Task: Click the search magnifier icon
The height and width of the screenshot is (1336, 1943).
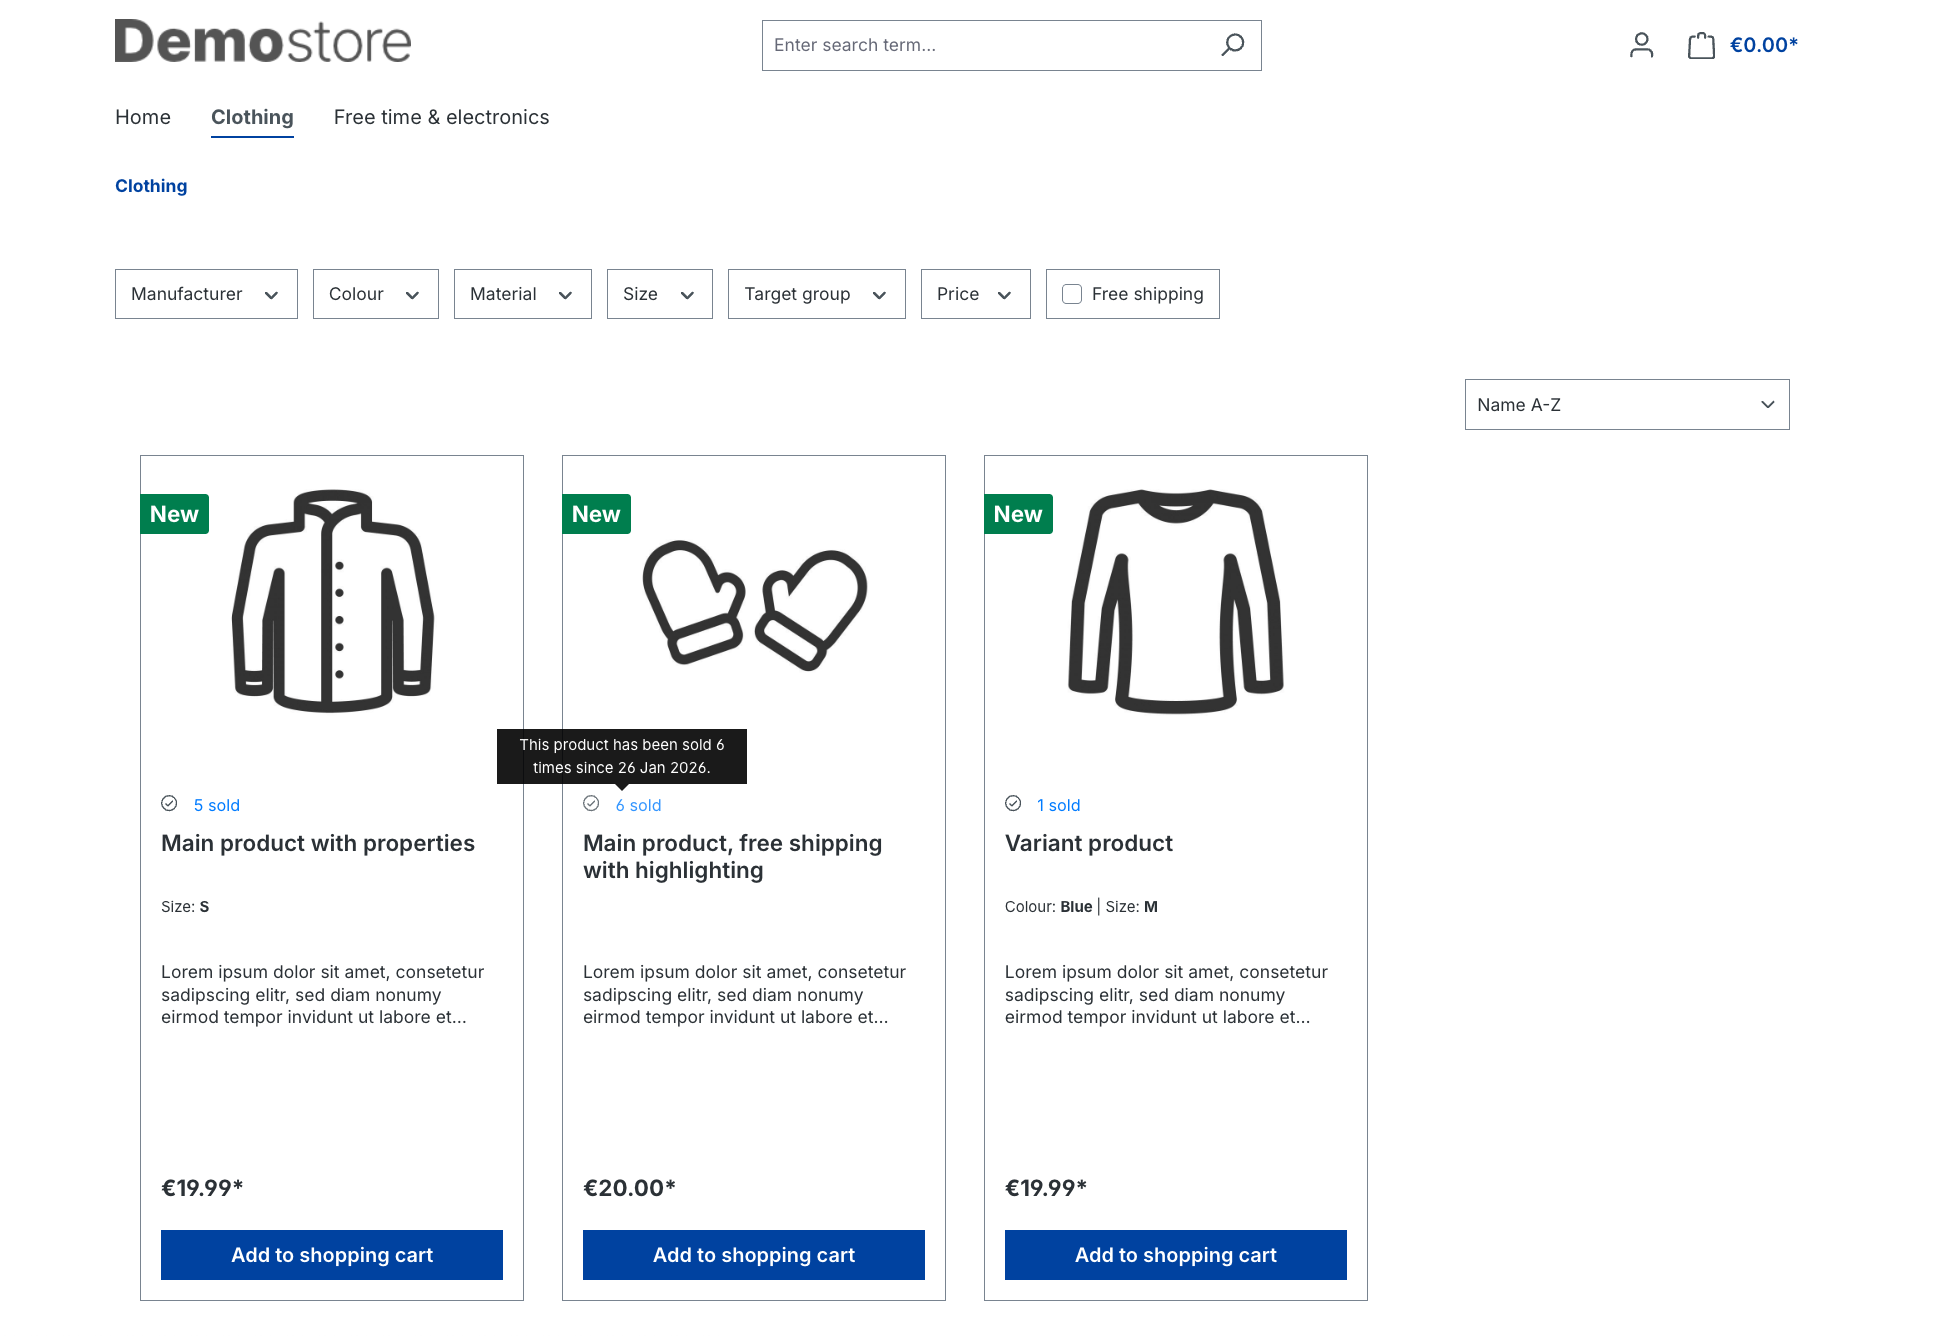Action: [x=1232, y=45]
